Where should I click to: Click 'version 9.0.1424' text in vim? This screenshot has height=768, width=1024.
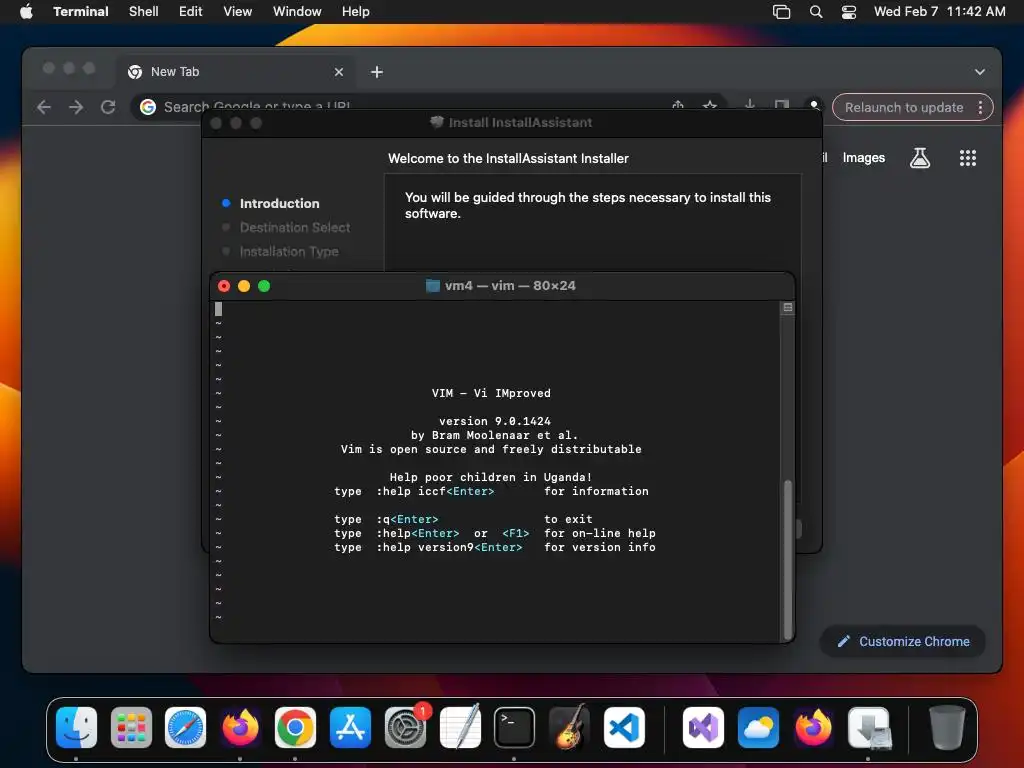click(494, 421)
